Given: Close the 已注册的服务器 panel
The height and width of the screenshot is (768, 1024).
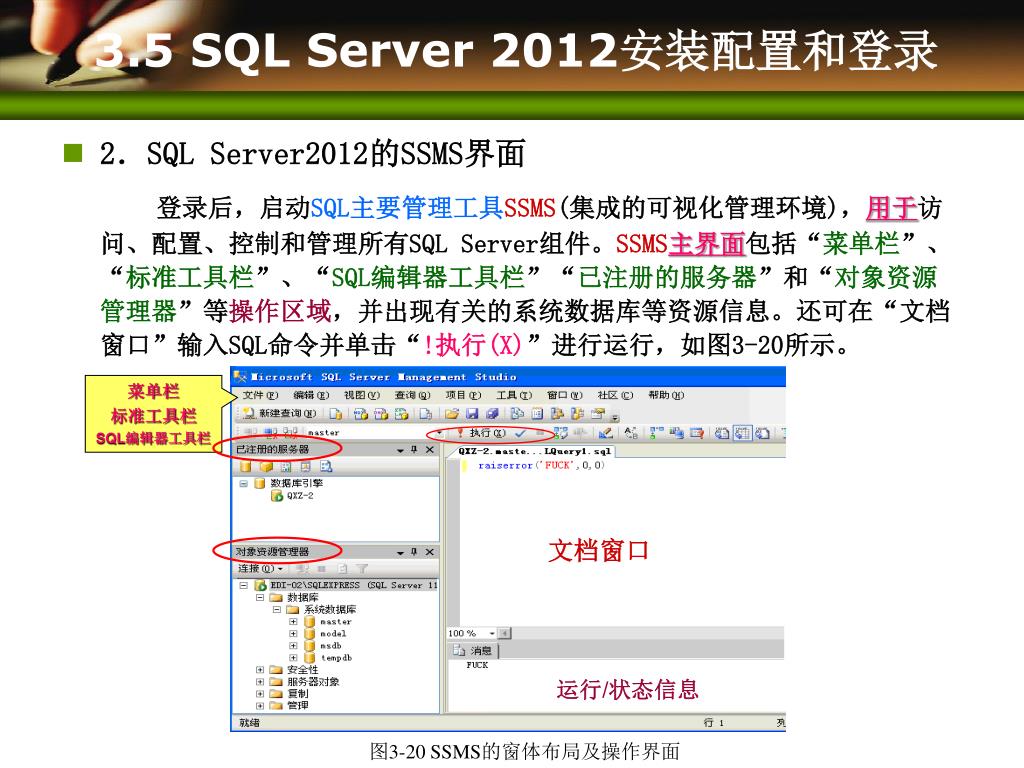Looking at the screenshot, I should coord(429,450).
